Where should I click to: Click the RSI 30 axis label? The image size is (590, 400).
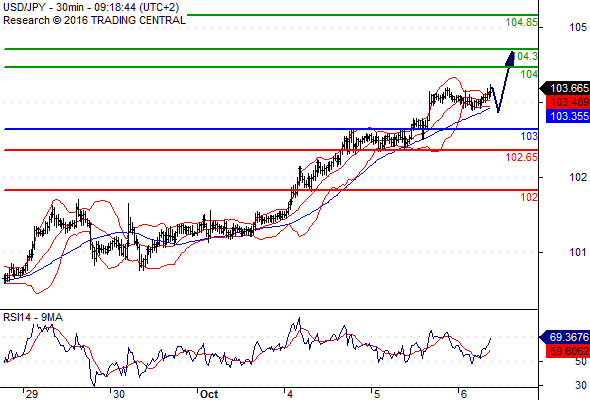click(x=581, y=385)
